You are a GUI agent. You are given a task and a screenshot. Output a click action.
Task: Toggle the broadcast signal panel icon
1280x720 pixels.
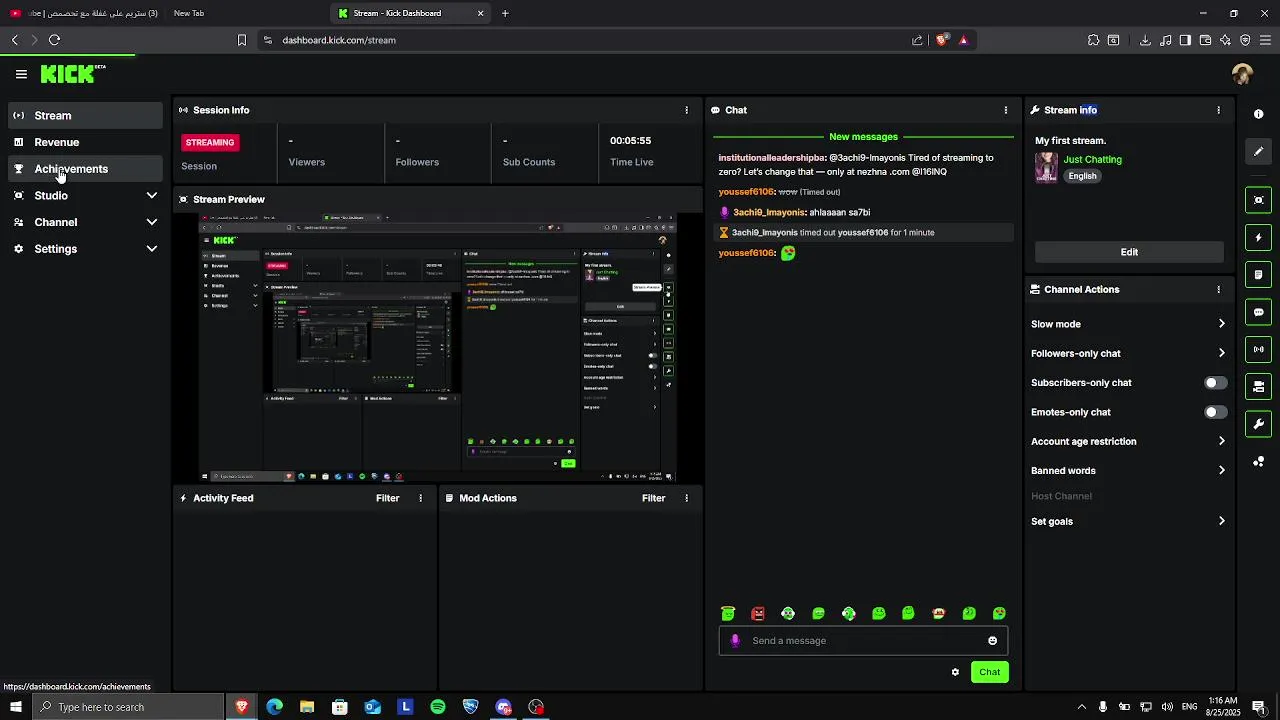click(x=1259, y=349)
